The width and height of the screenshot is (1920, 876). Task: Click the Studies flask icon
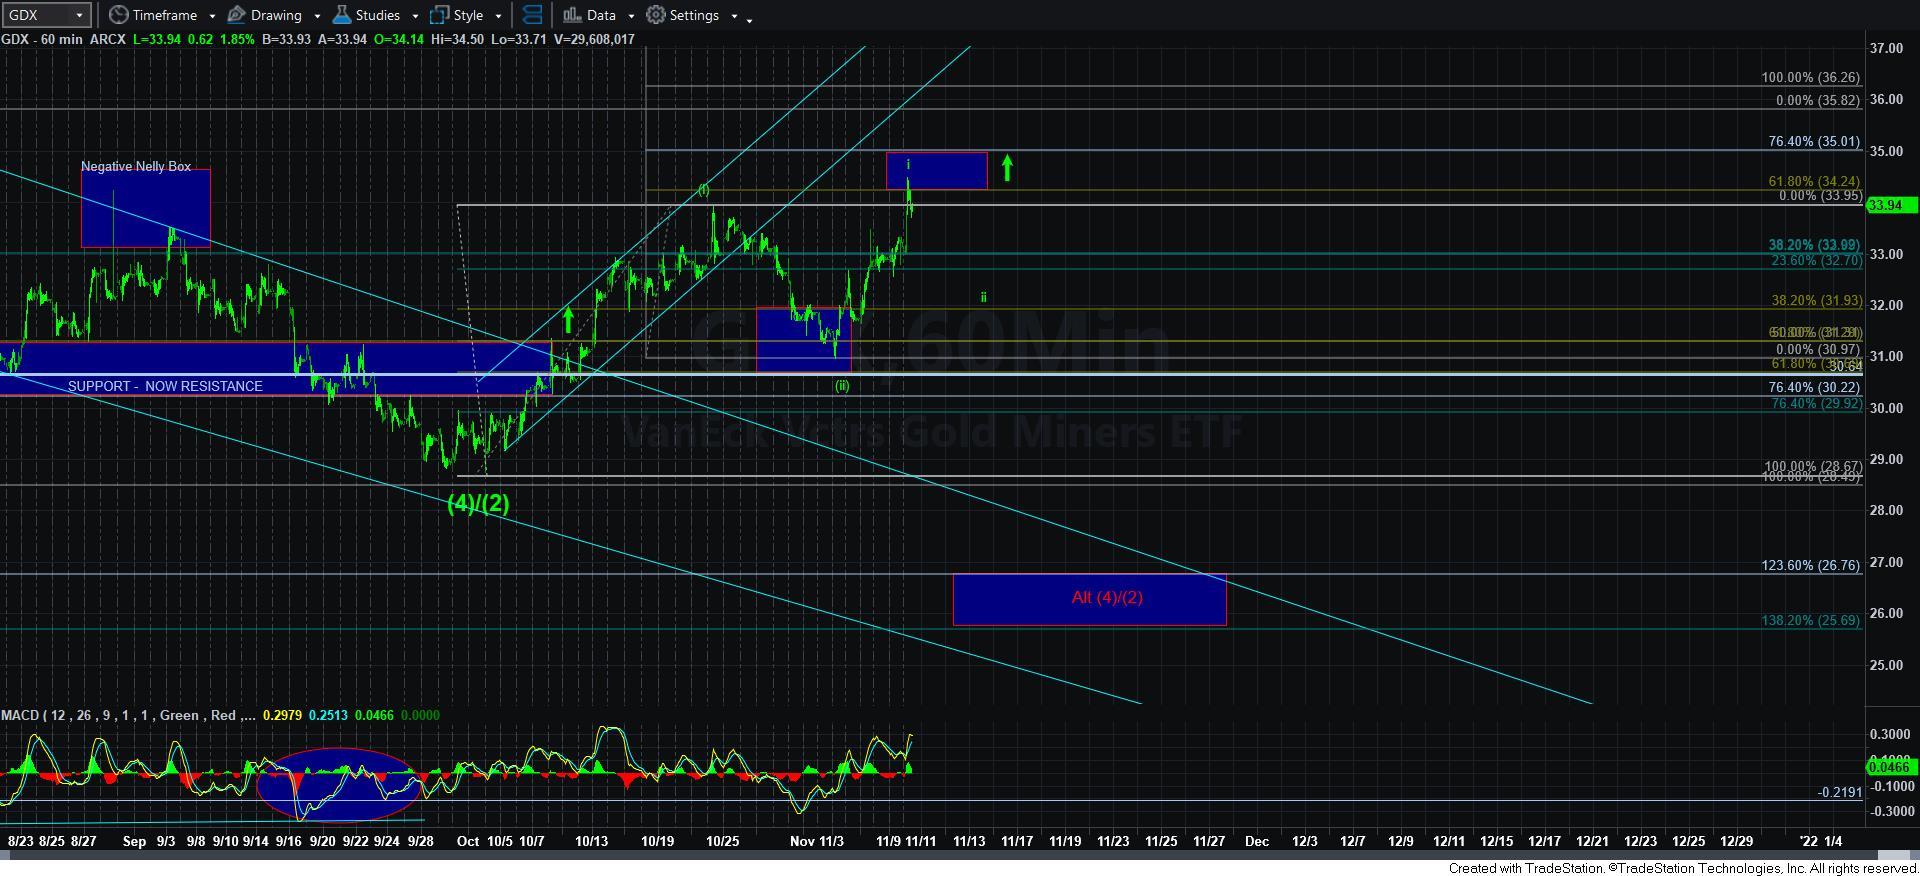pyautogui.click(x=342, y=15)
